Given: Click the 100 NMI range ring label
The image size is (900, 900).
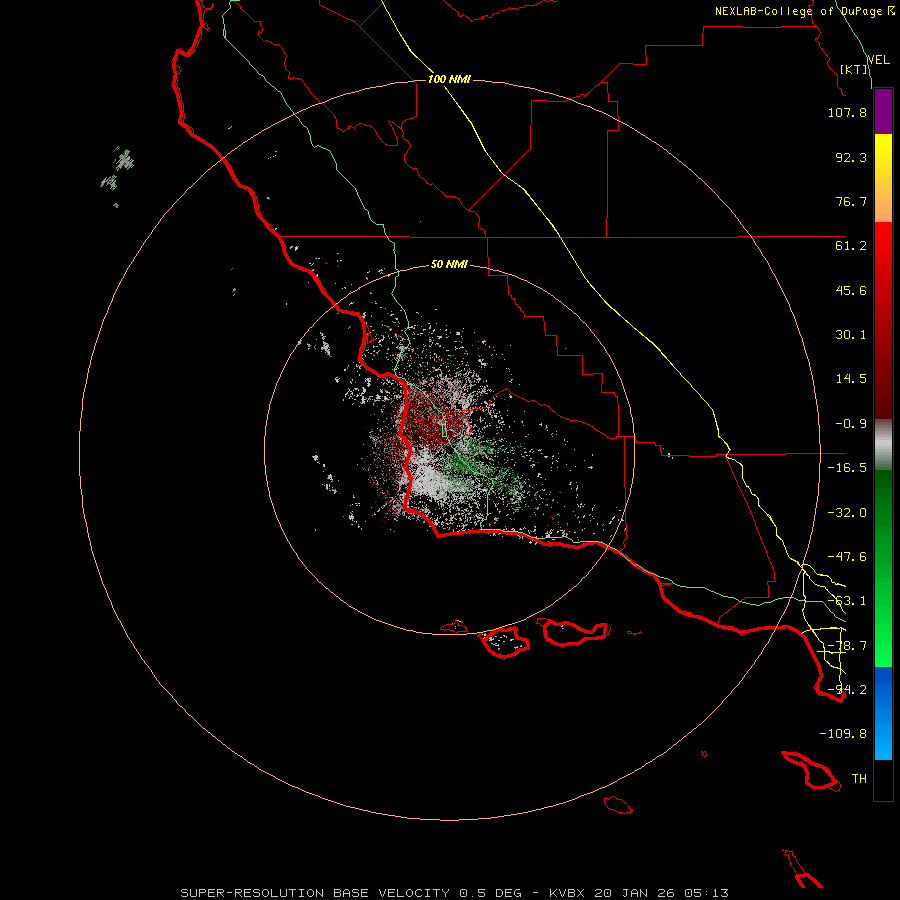Looking at the screenshot, I should point(449,79).
